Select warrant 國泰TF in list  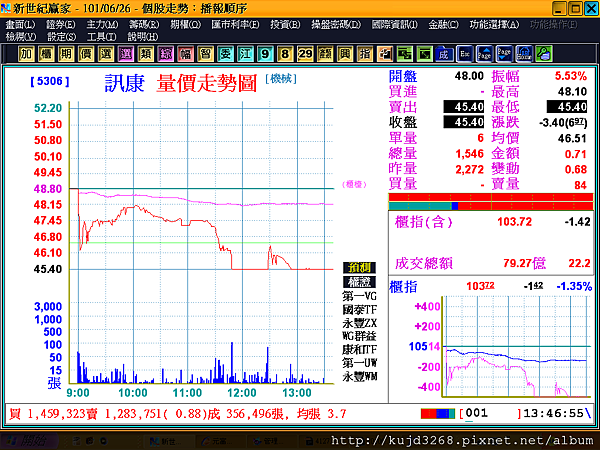[x=359, y=310]
